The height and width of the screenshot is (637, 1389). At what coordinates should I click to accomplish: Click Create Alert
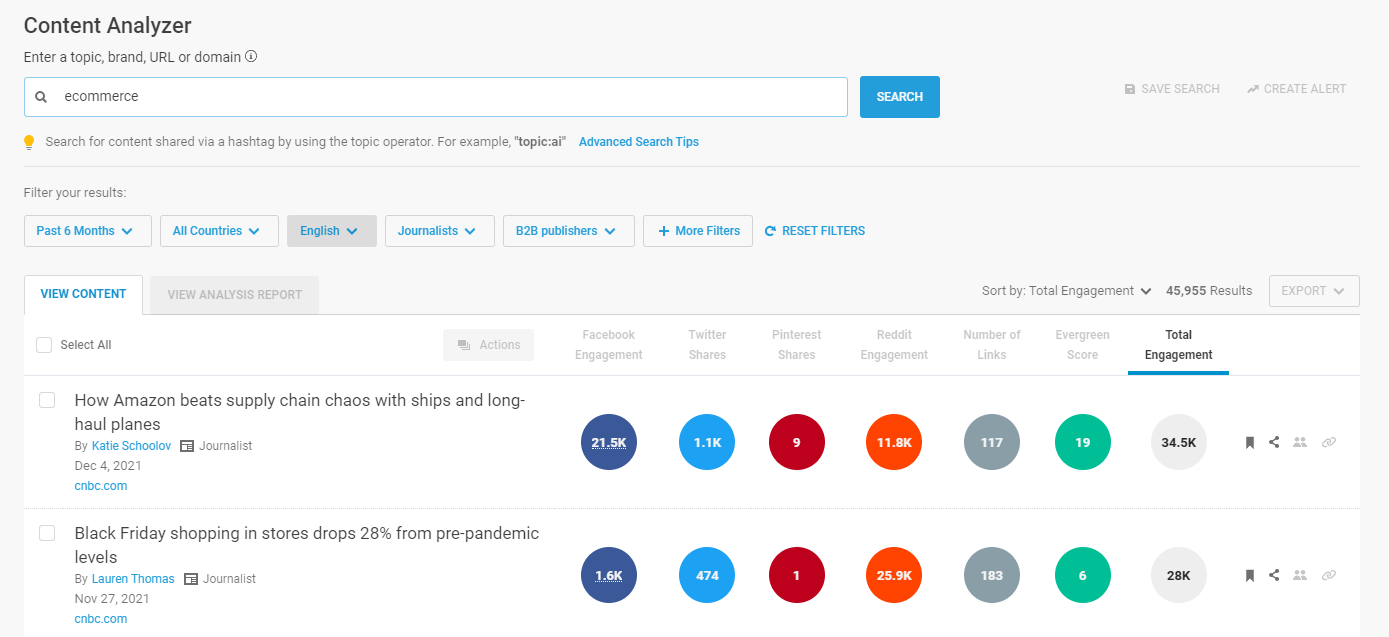click(x=1297, y=89)
